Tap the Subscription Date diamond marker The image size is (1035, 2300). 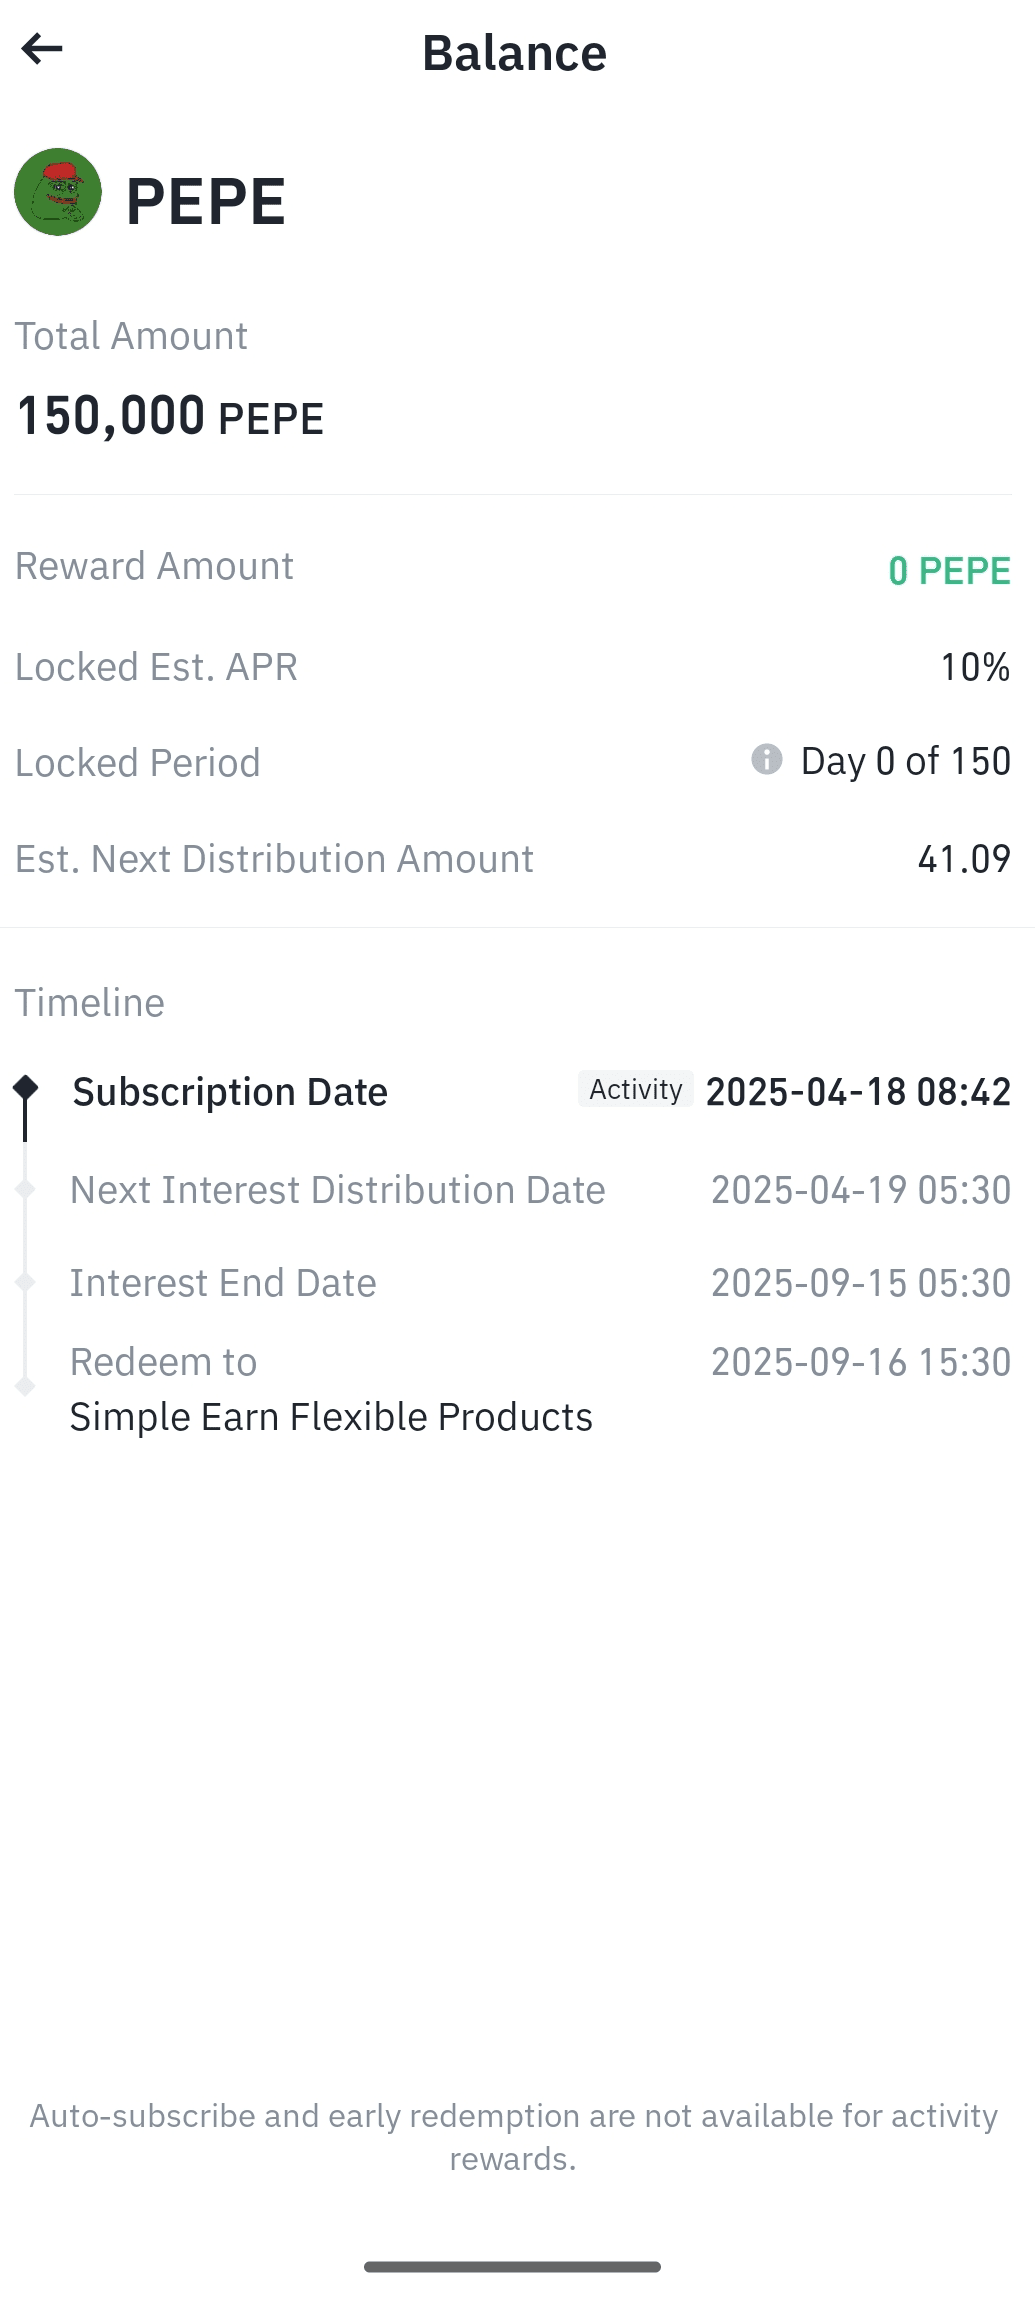(26, 1088)
